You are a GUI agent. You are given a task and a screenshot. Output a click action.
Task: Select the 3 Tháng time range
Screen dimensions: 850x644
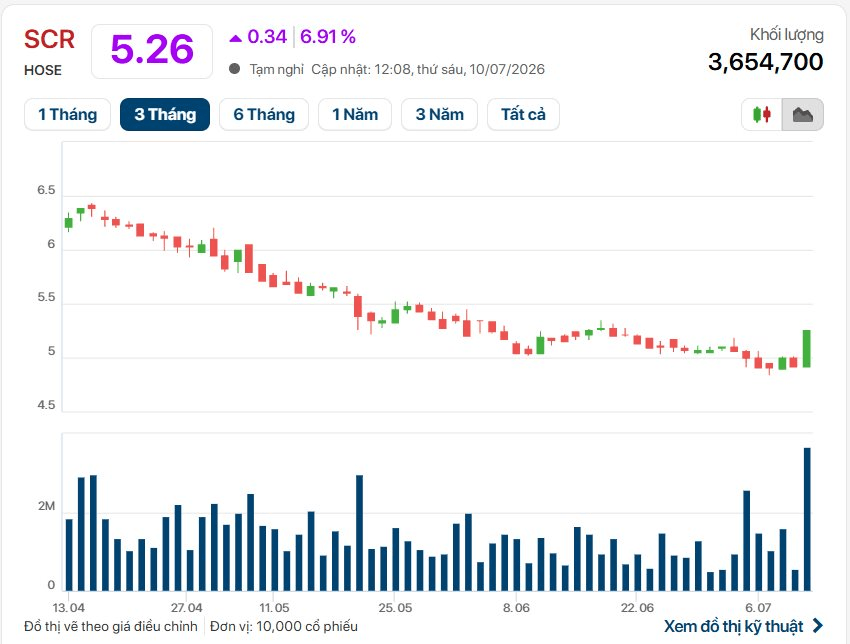pos(165,114)
